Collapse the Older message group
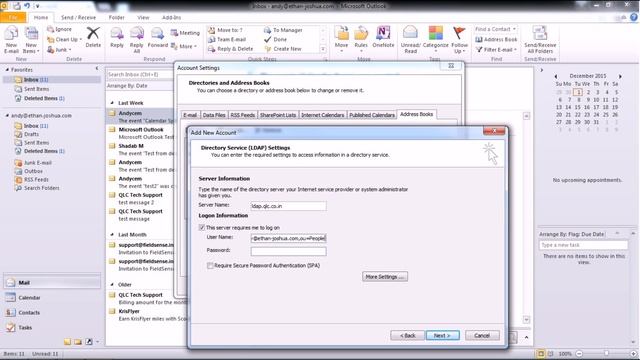The image size is (640, 360). (112, 284)
